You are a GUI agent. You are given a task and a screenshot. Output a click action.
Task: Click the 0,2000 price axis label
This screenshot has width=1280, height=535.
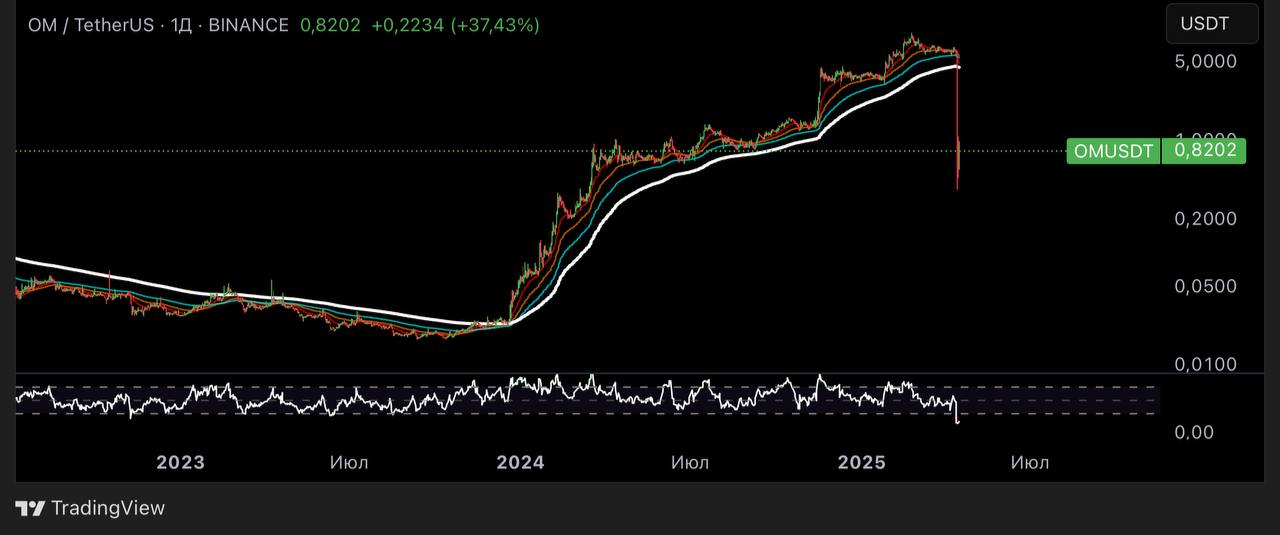pos(1205,218)
